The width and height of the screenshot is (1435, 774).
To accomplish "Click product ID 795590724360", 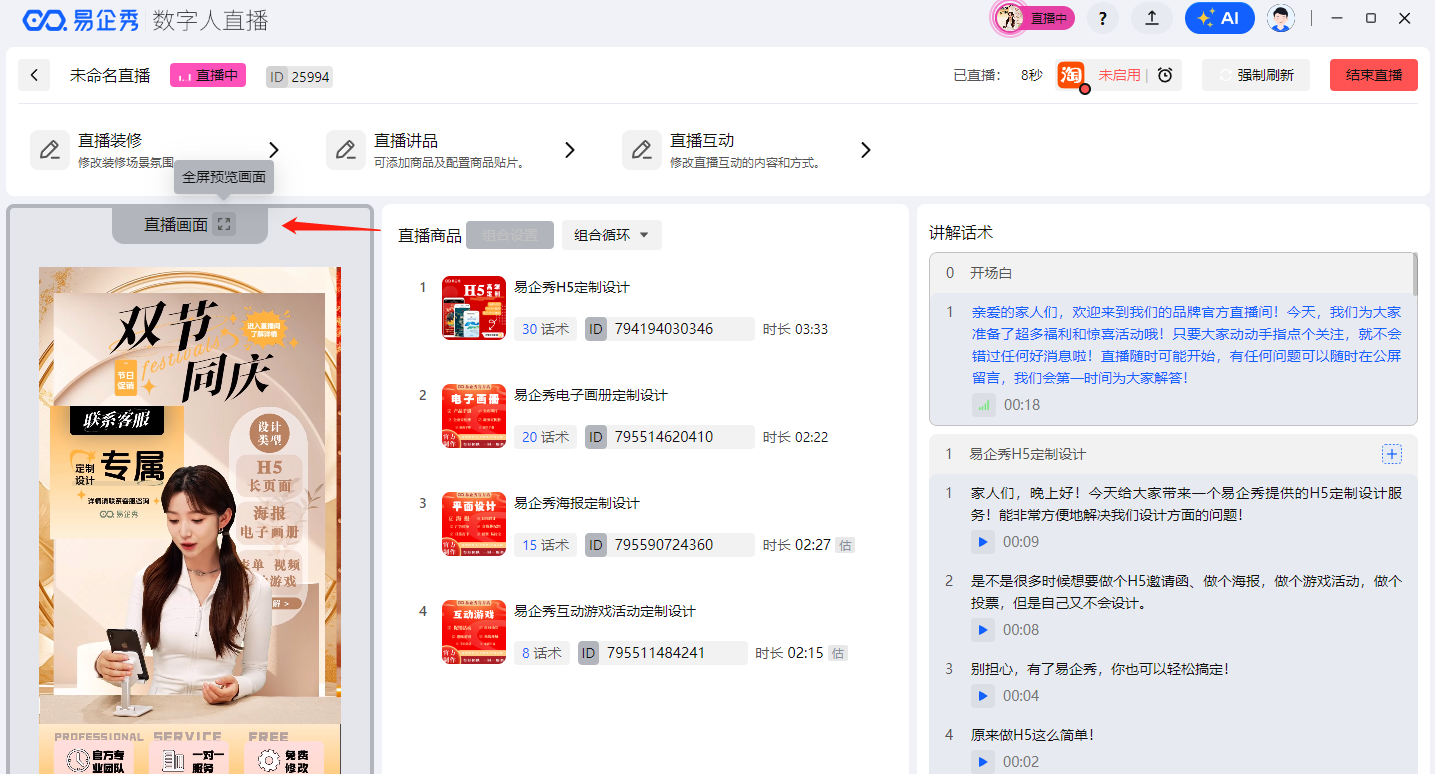I will coord(670,545).
